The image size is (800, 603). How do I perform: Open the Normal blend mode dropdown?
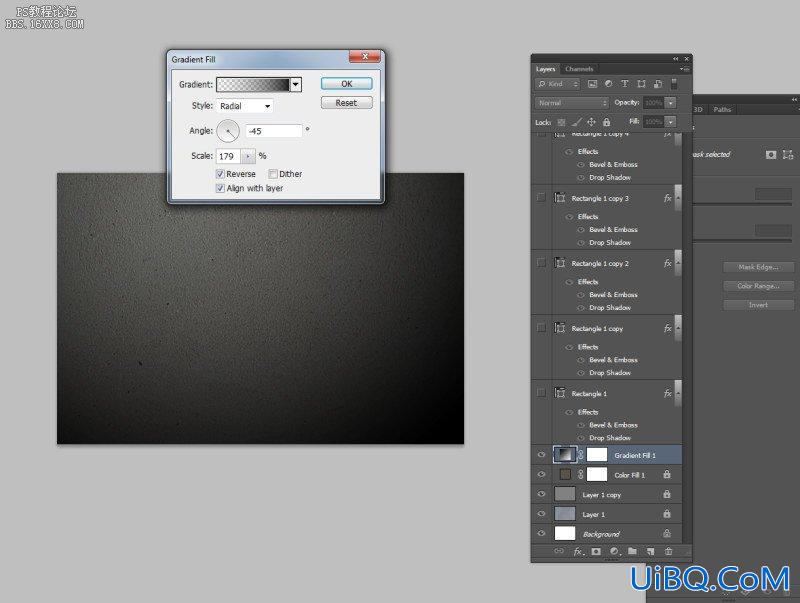(x=572, y=103)
